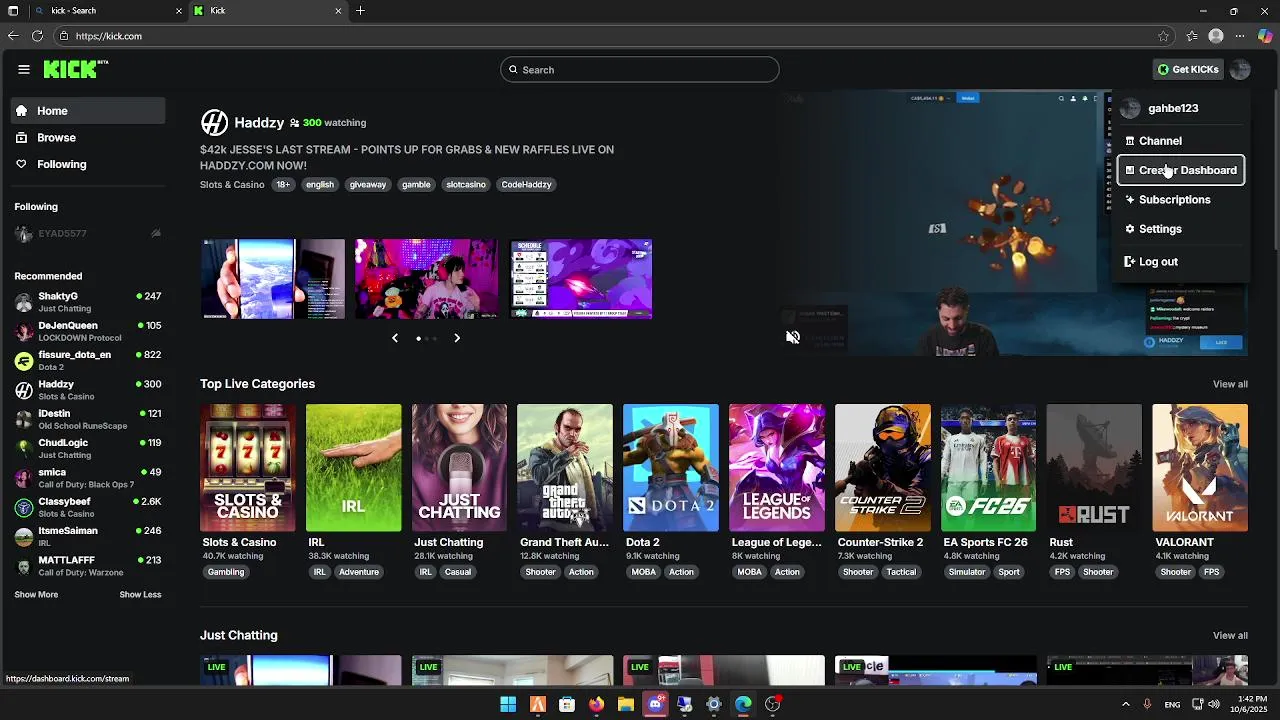The width and height of the screenshot is (1280, 720).
Task: Show previous featured stream arrow
Action: pos(395,338)
